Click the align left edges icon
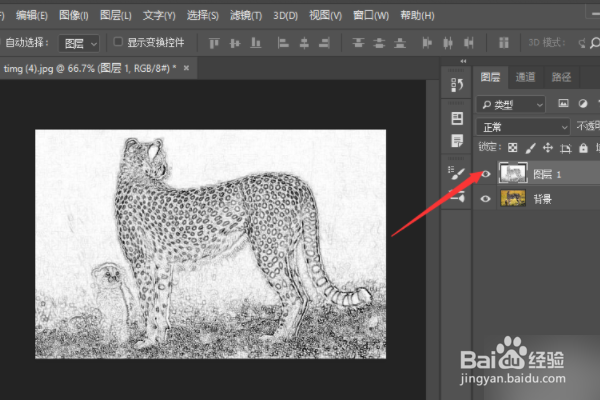The image size is (600, 400). click(x=283, y=43)
